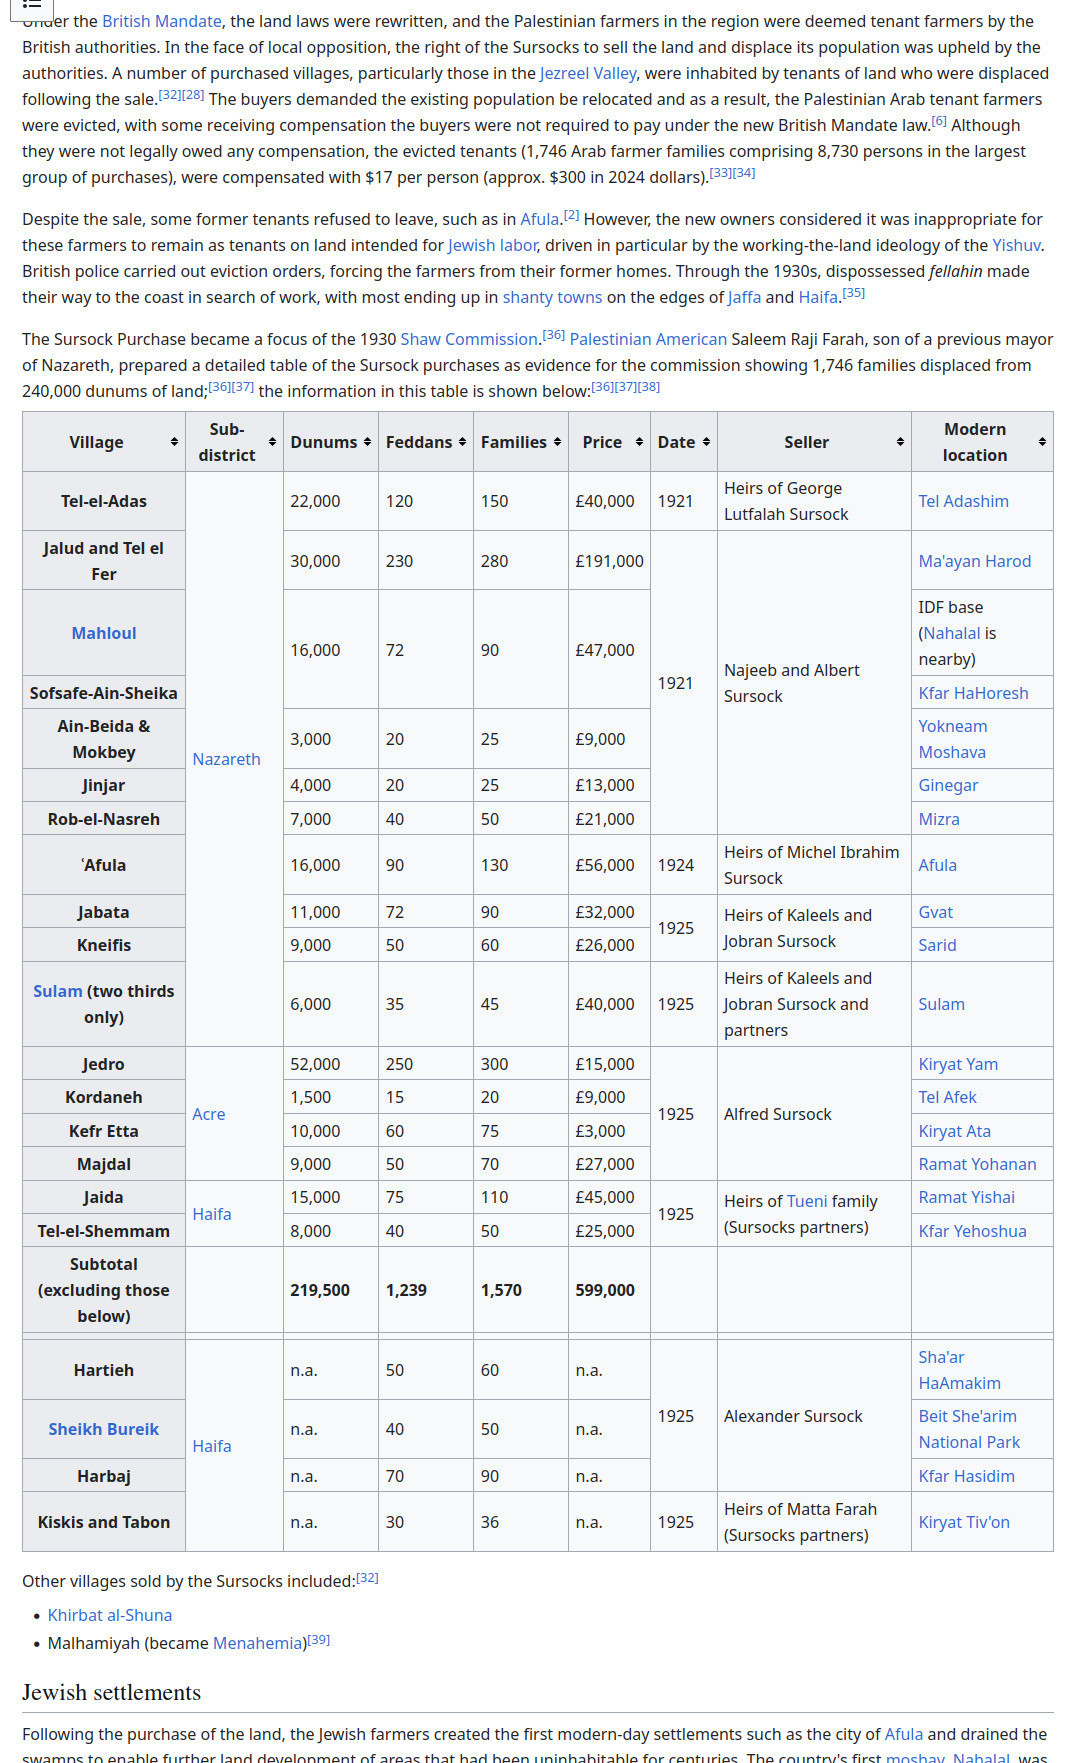Select the Jewish settlements section heading

(111, 1692)
